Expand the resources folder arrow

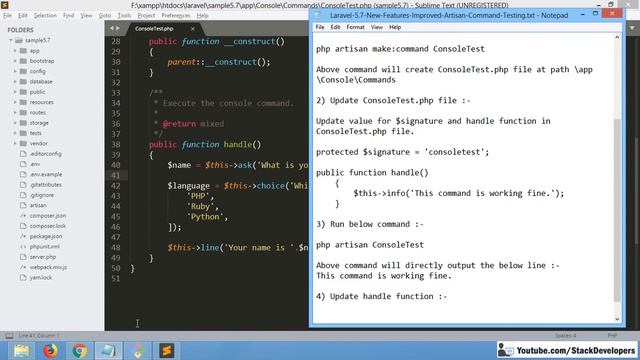point(15,102)
